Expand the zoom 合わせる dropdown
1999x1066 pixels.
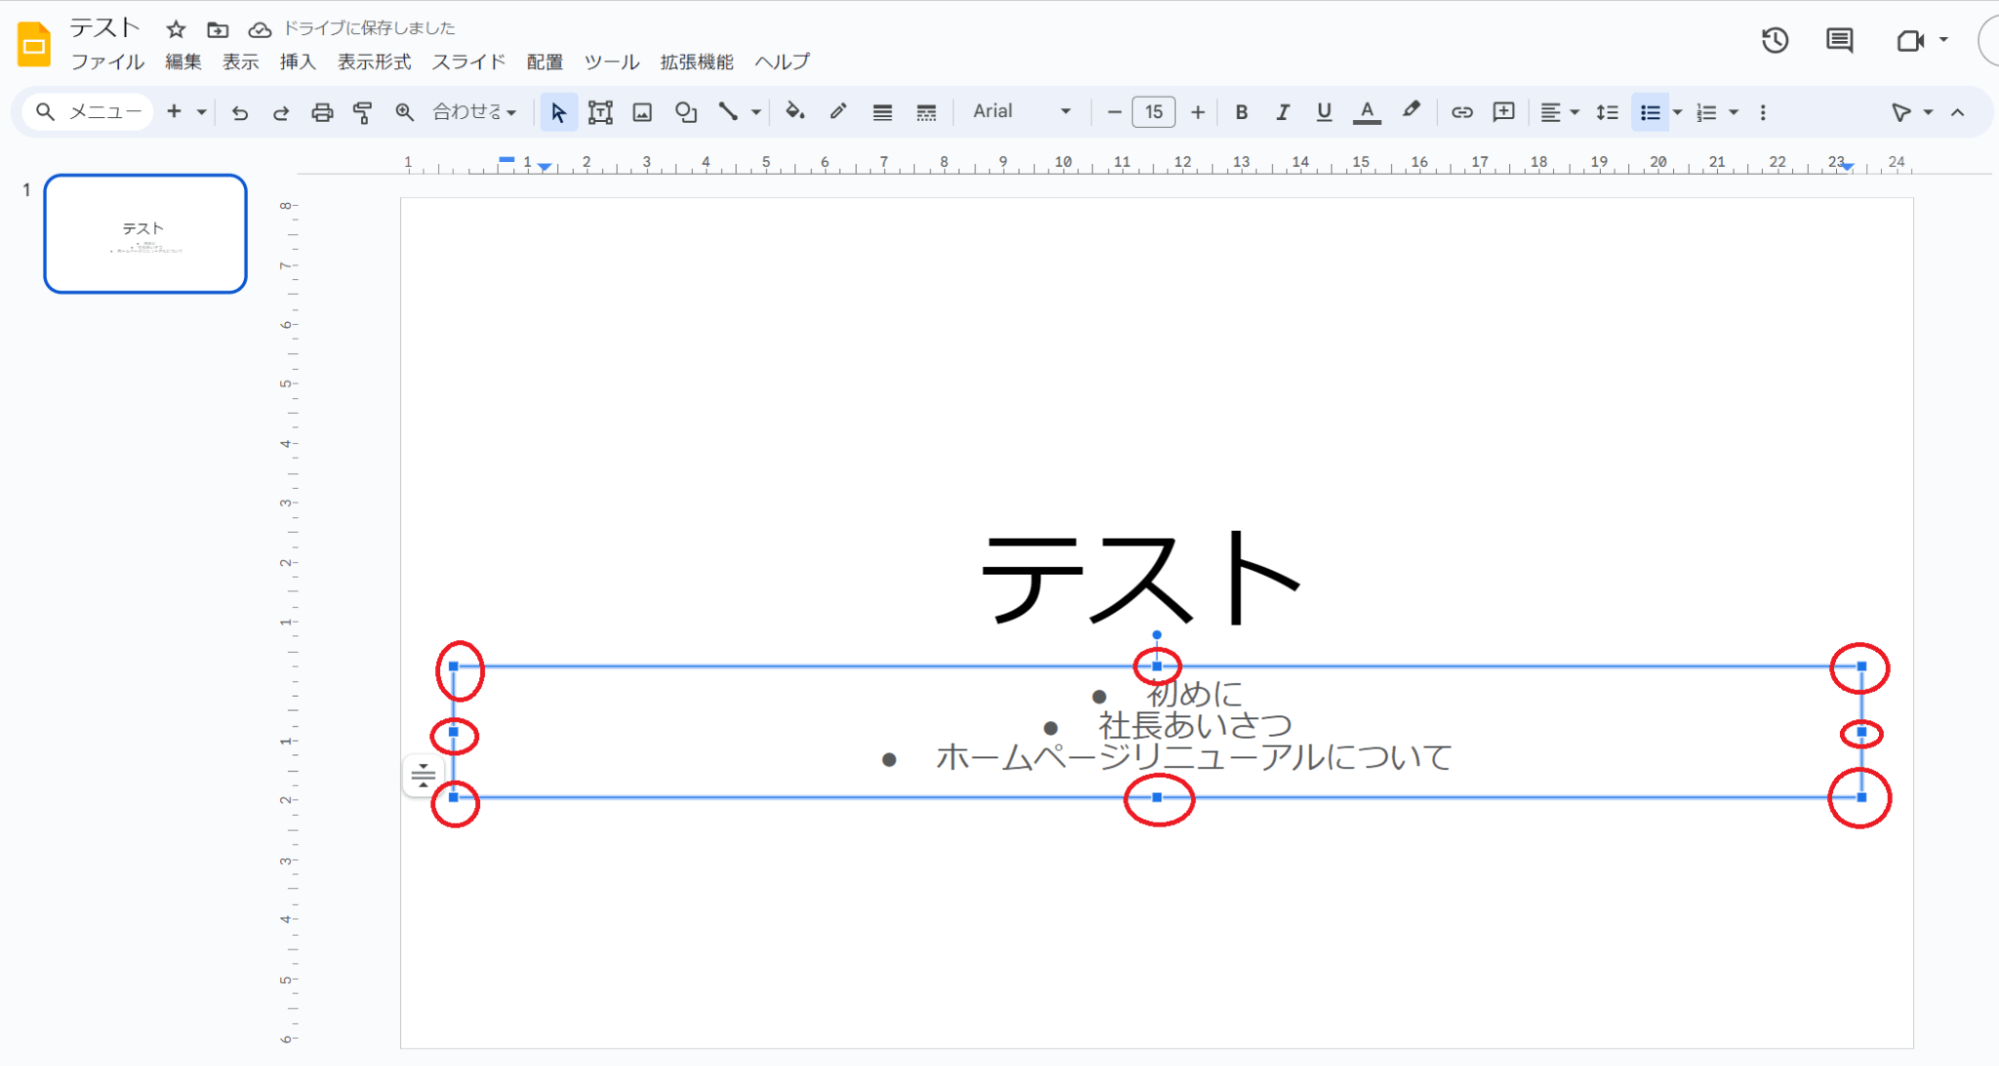475,112
